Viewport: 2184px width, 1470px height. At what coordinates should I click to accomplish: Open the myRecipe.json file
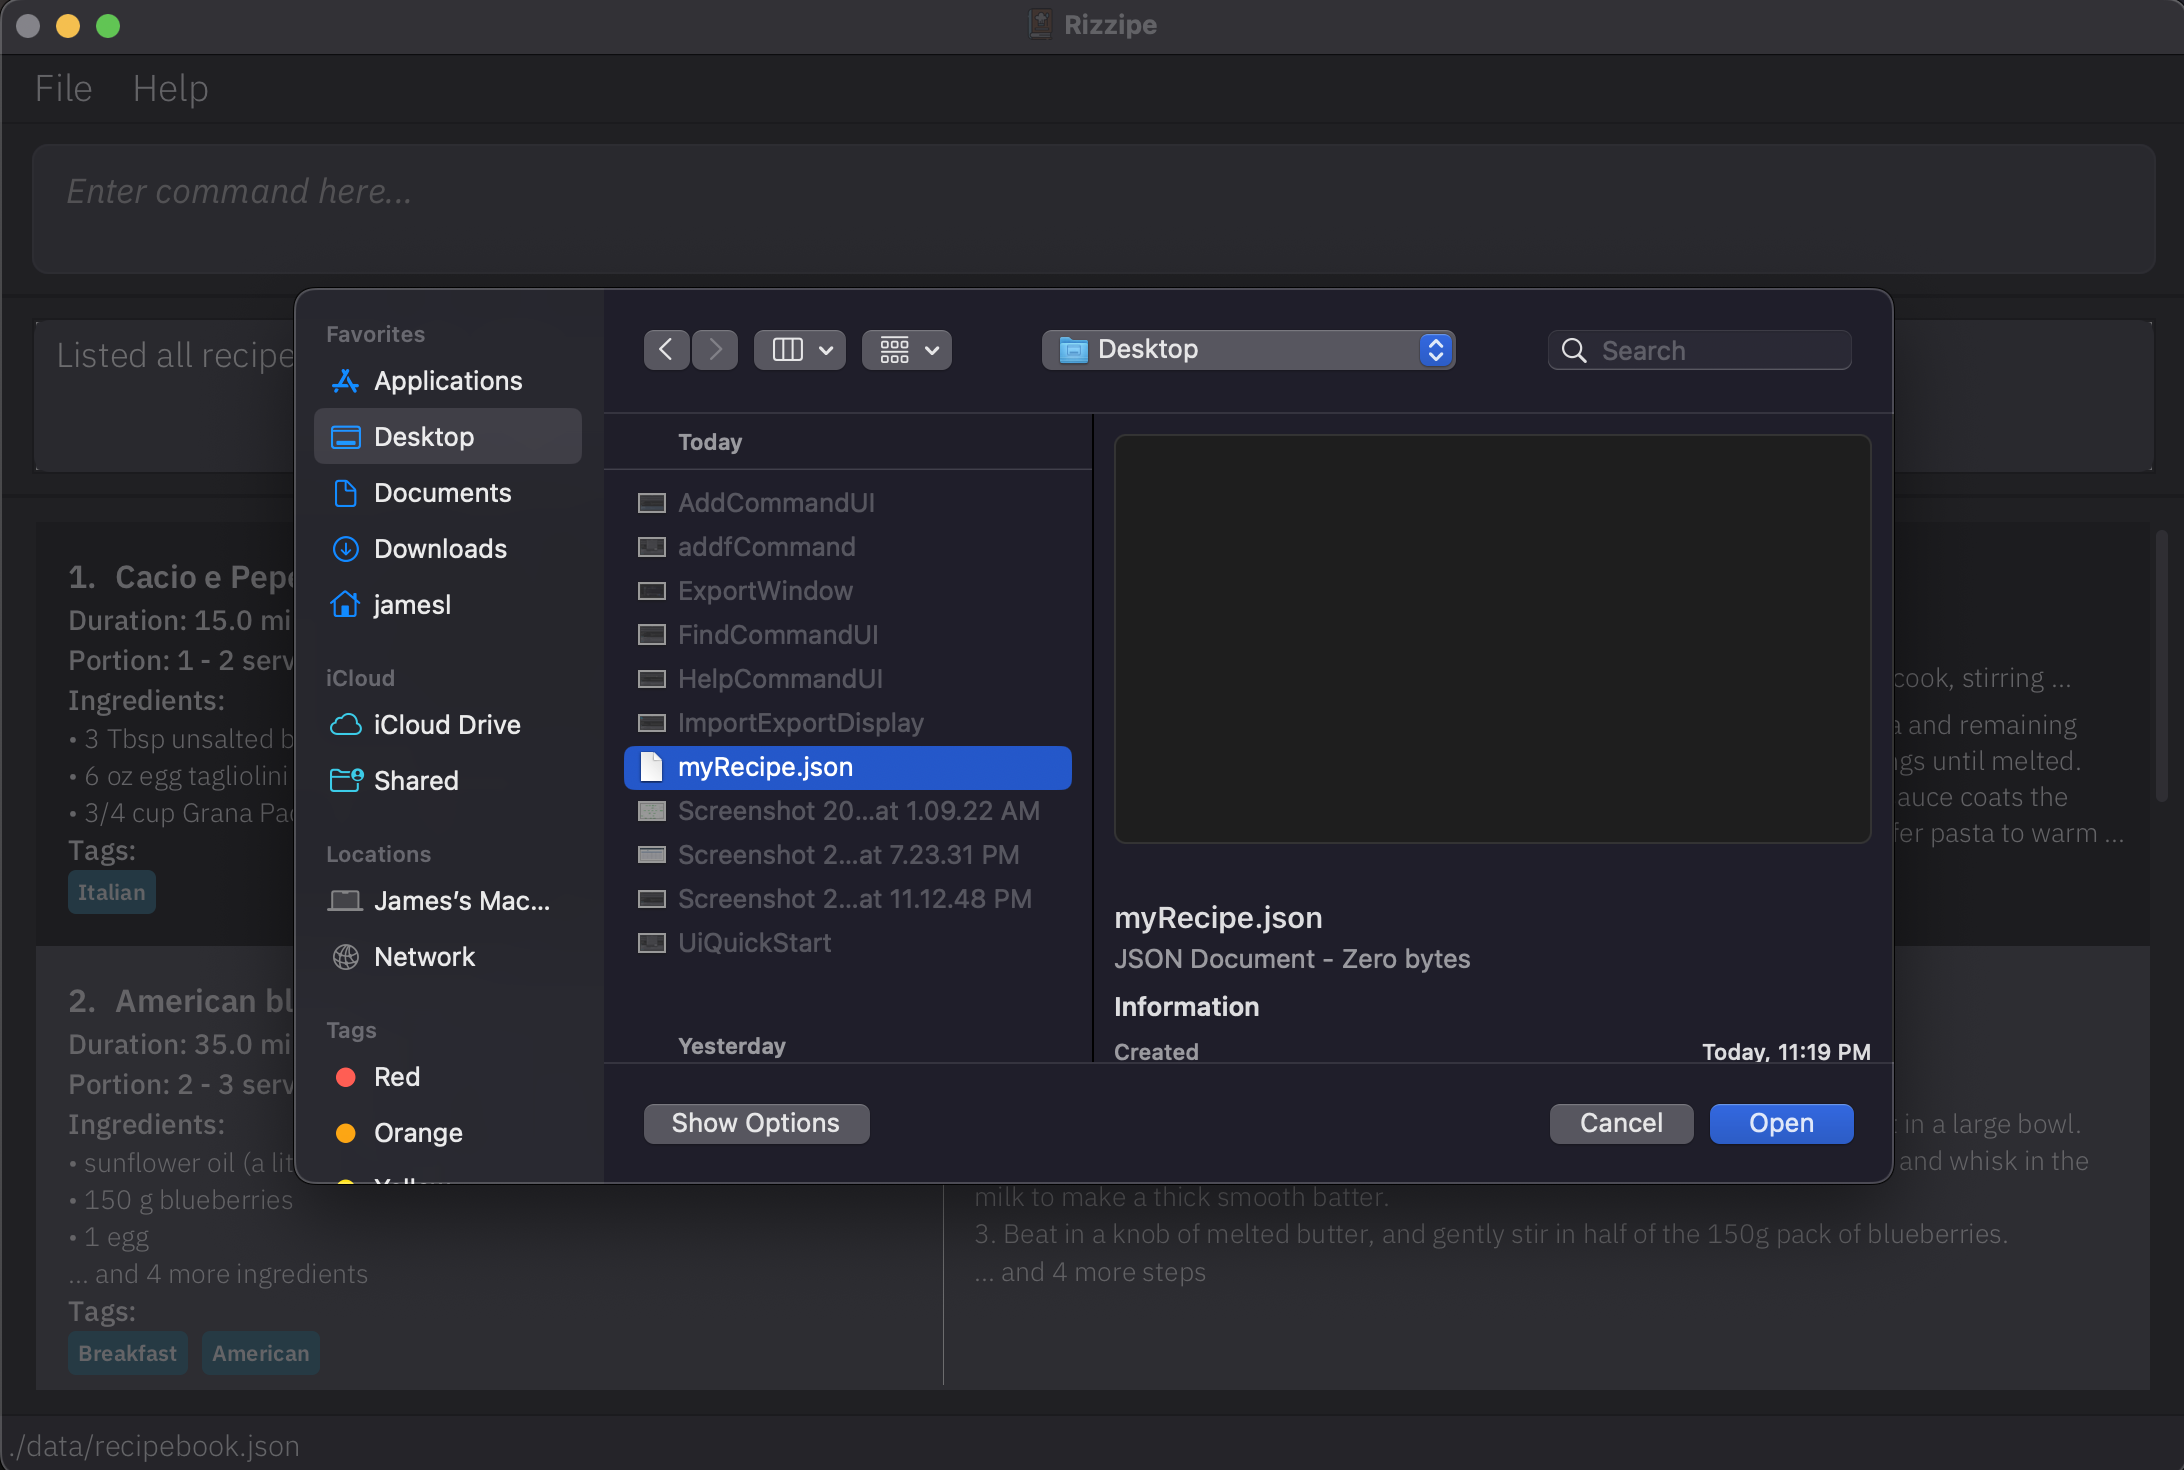coord(1780,1124)
